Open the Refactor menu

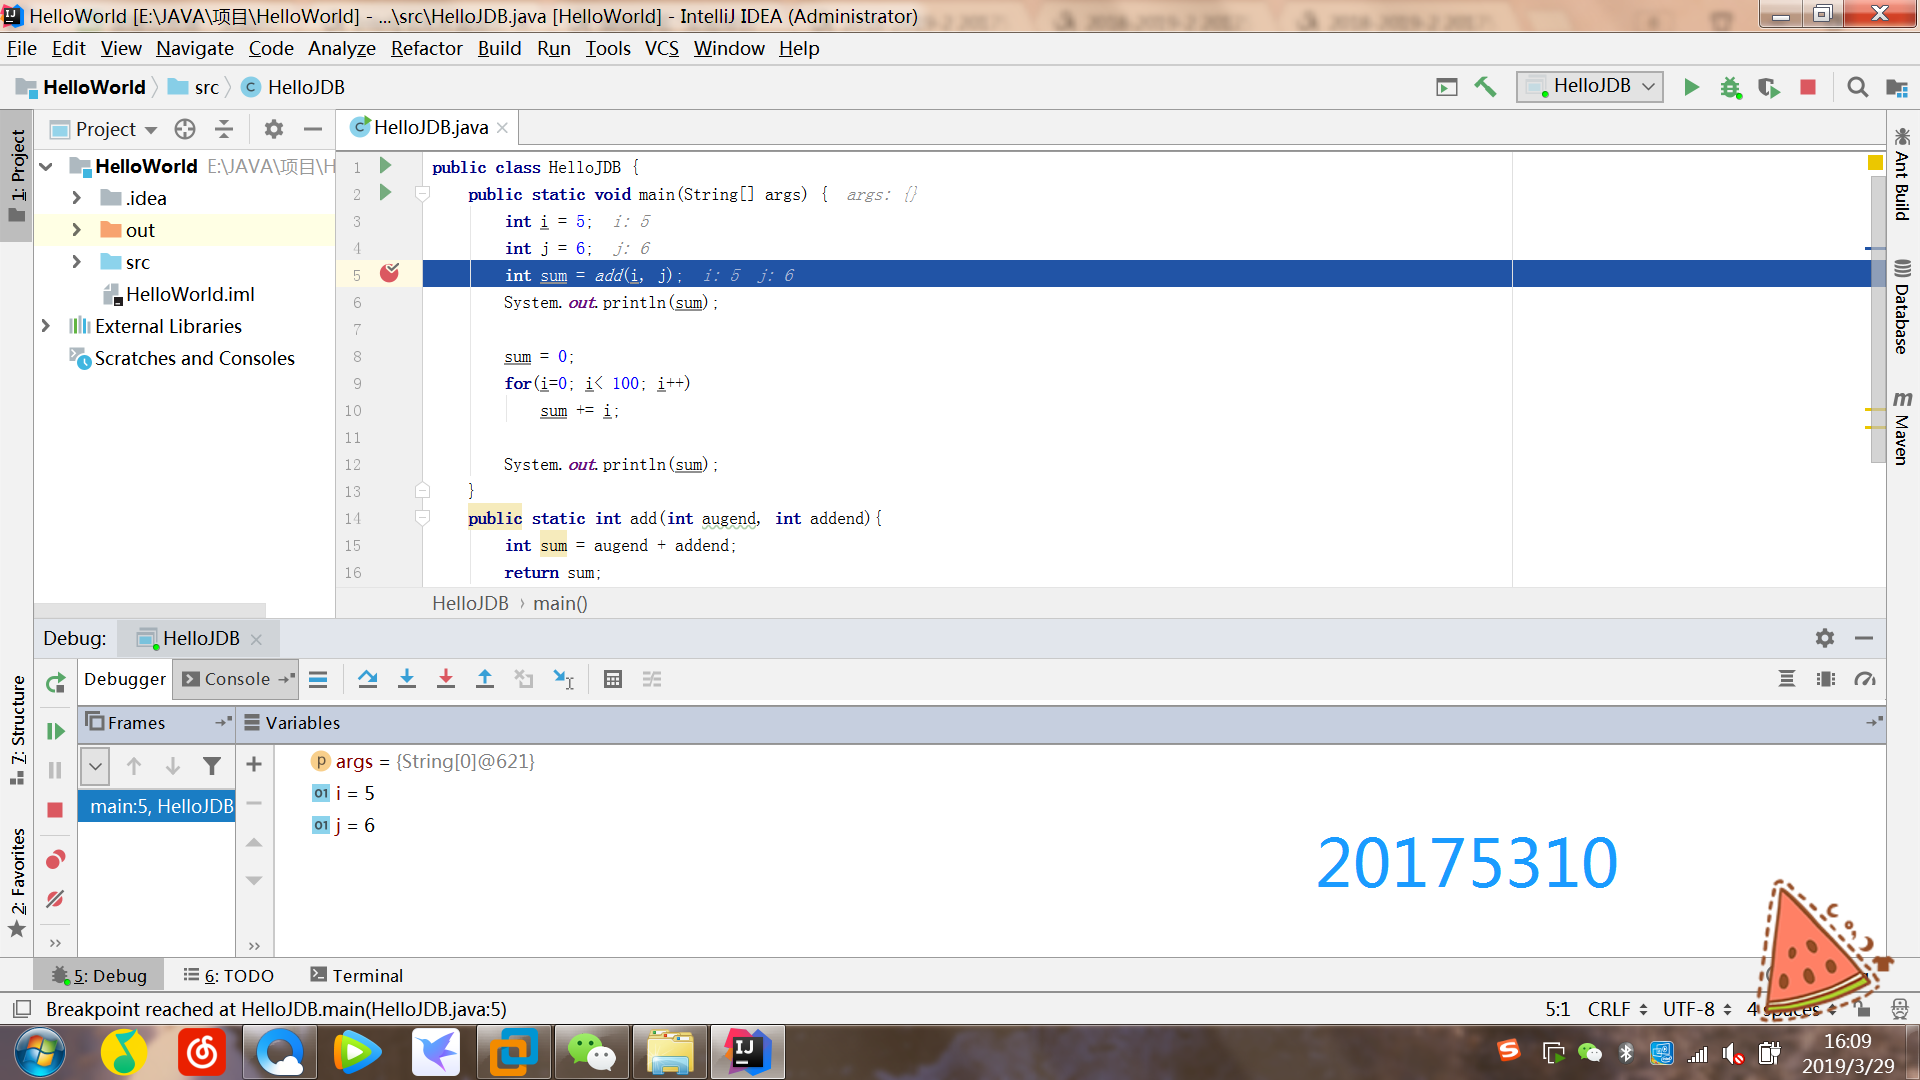(426, 48)
